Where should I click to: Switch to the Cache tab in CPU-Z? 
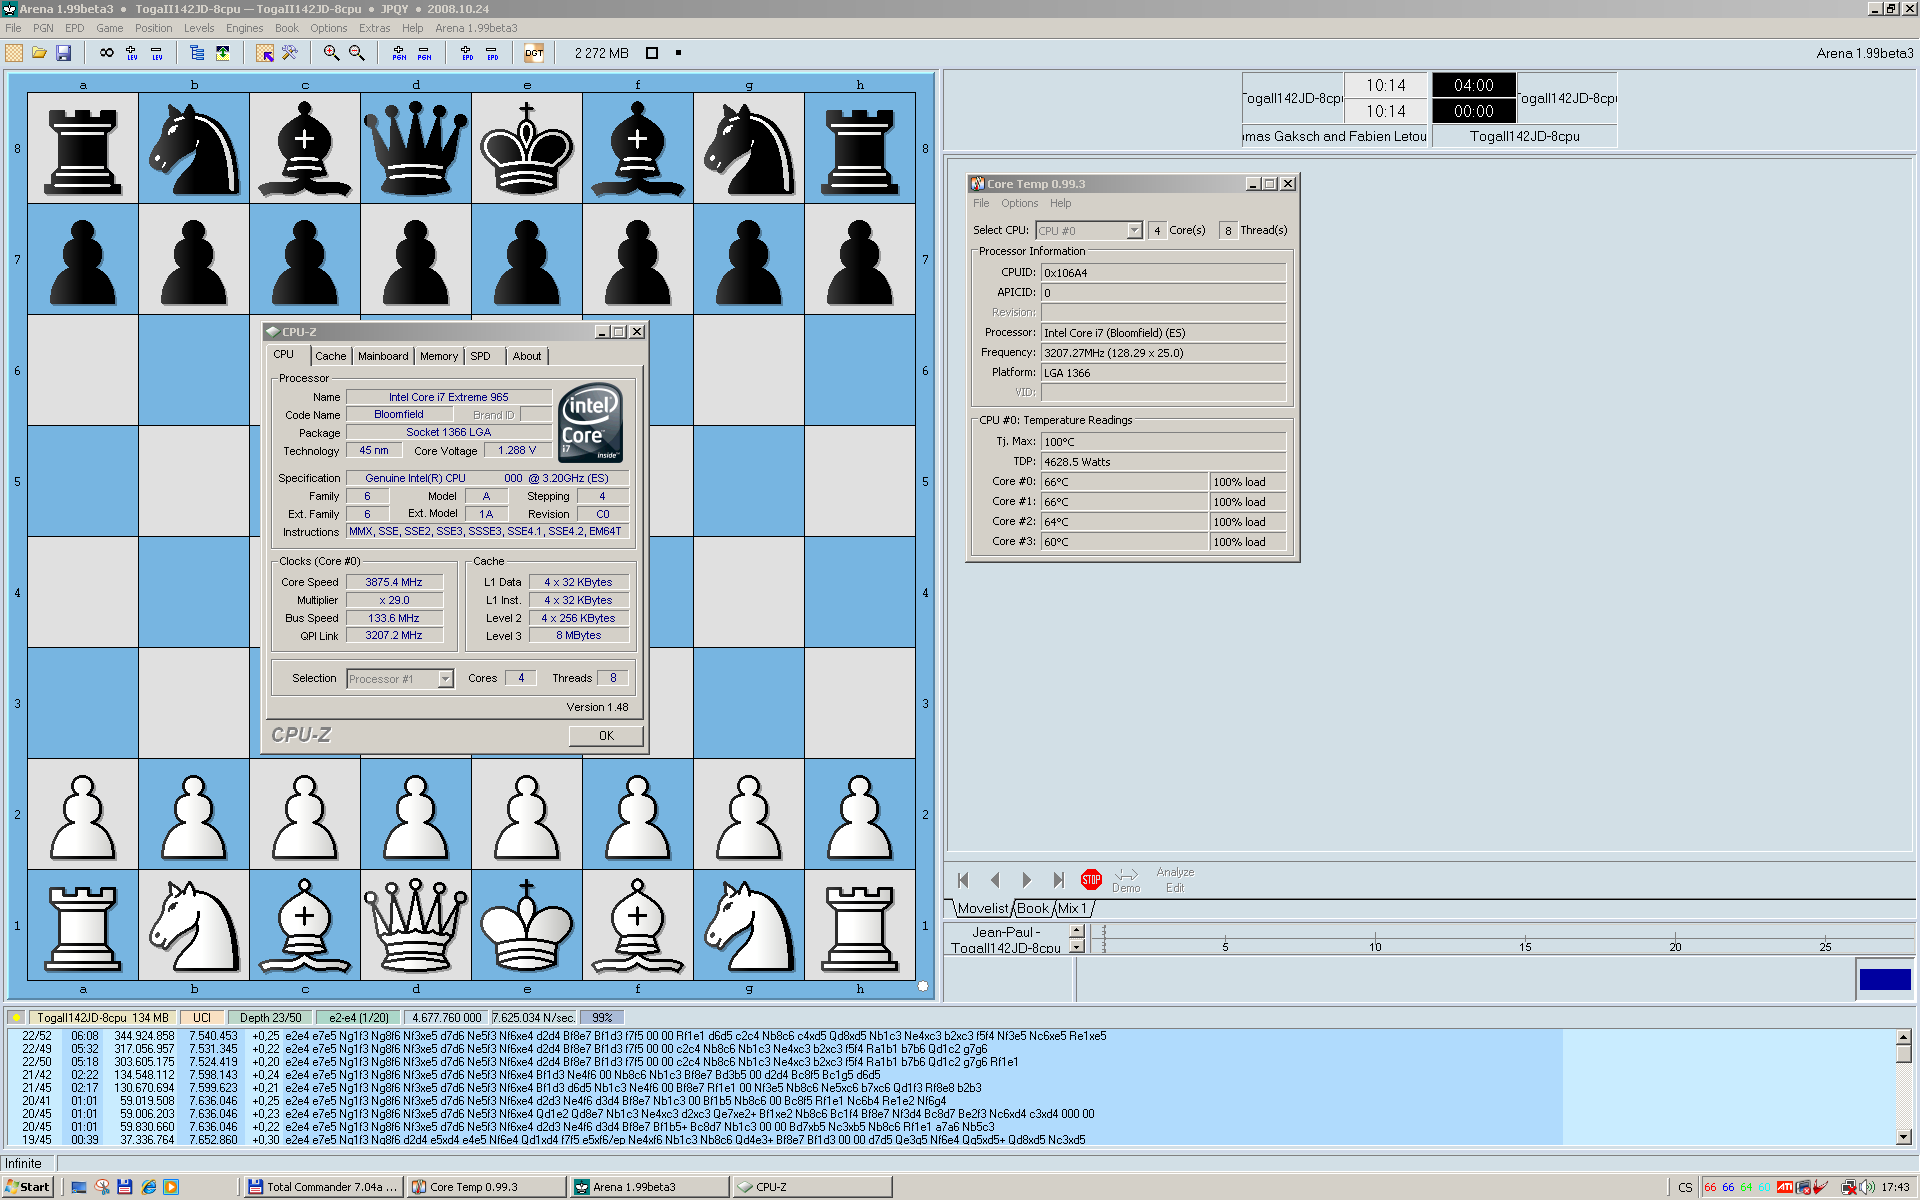pyautogui.click(x=331, y=356)
